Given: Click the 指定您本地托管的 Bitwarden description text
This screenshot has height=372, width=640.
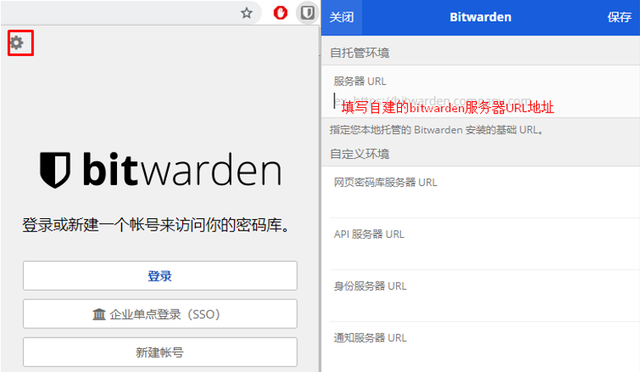Looking at the screenshot, I should pyautogui.click(x=436, y=130).
